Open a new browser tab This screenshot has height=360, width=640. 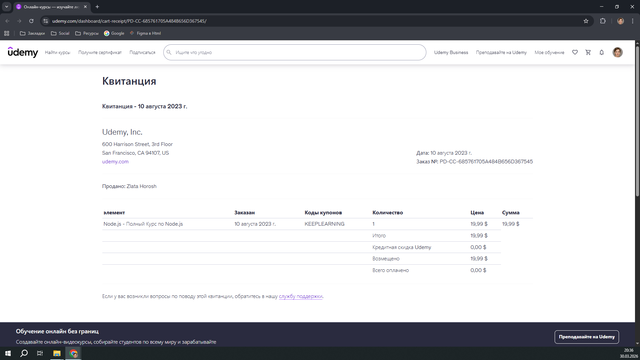97,7
